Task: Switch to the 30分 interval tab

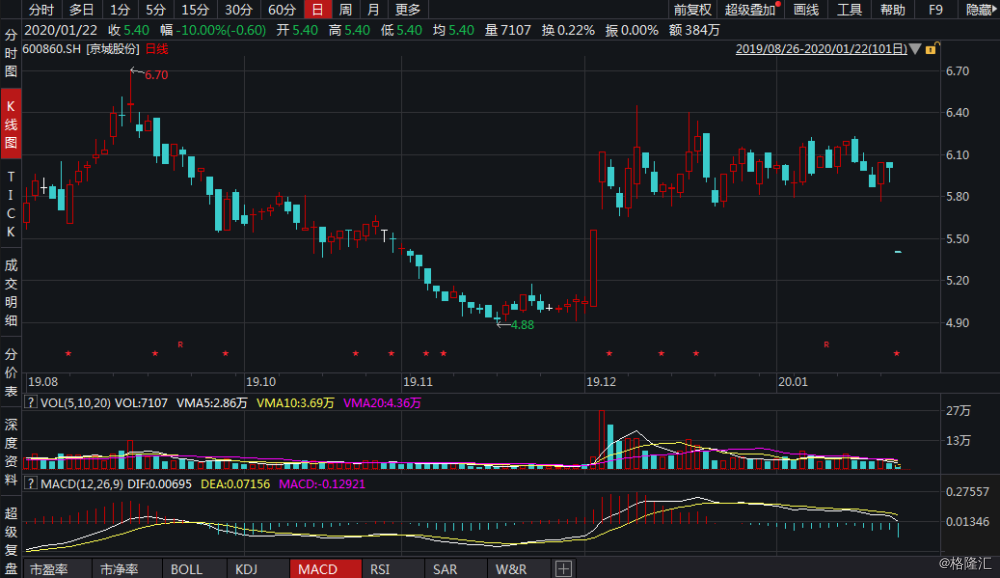Action: click(x=238, y=10)
